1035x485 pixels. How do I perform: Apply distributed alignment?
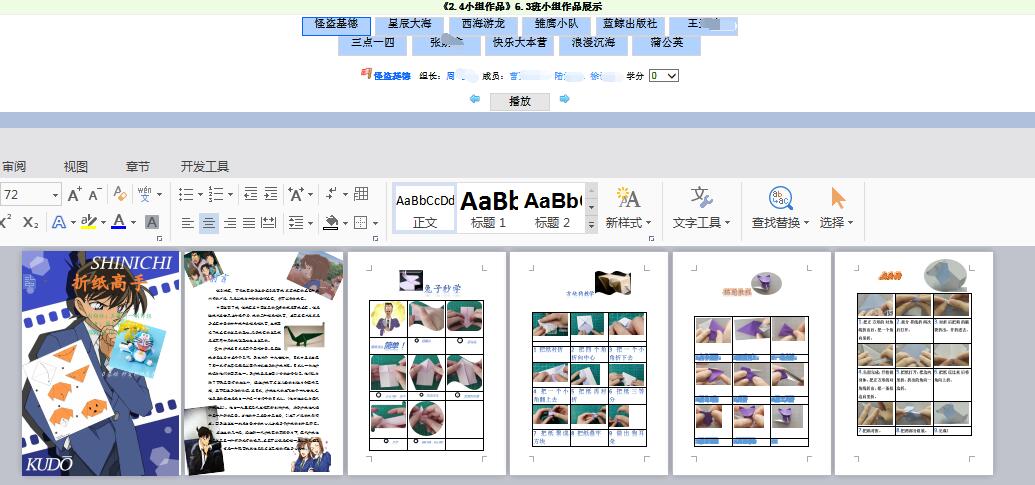269,223
